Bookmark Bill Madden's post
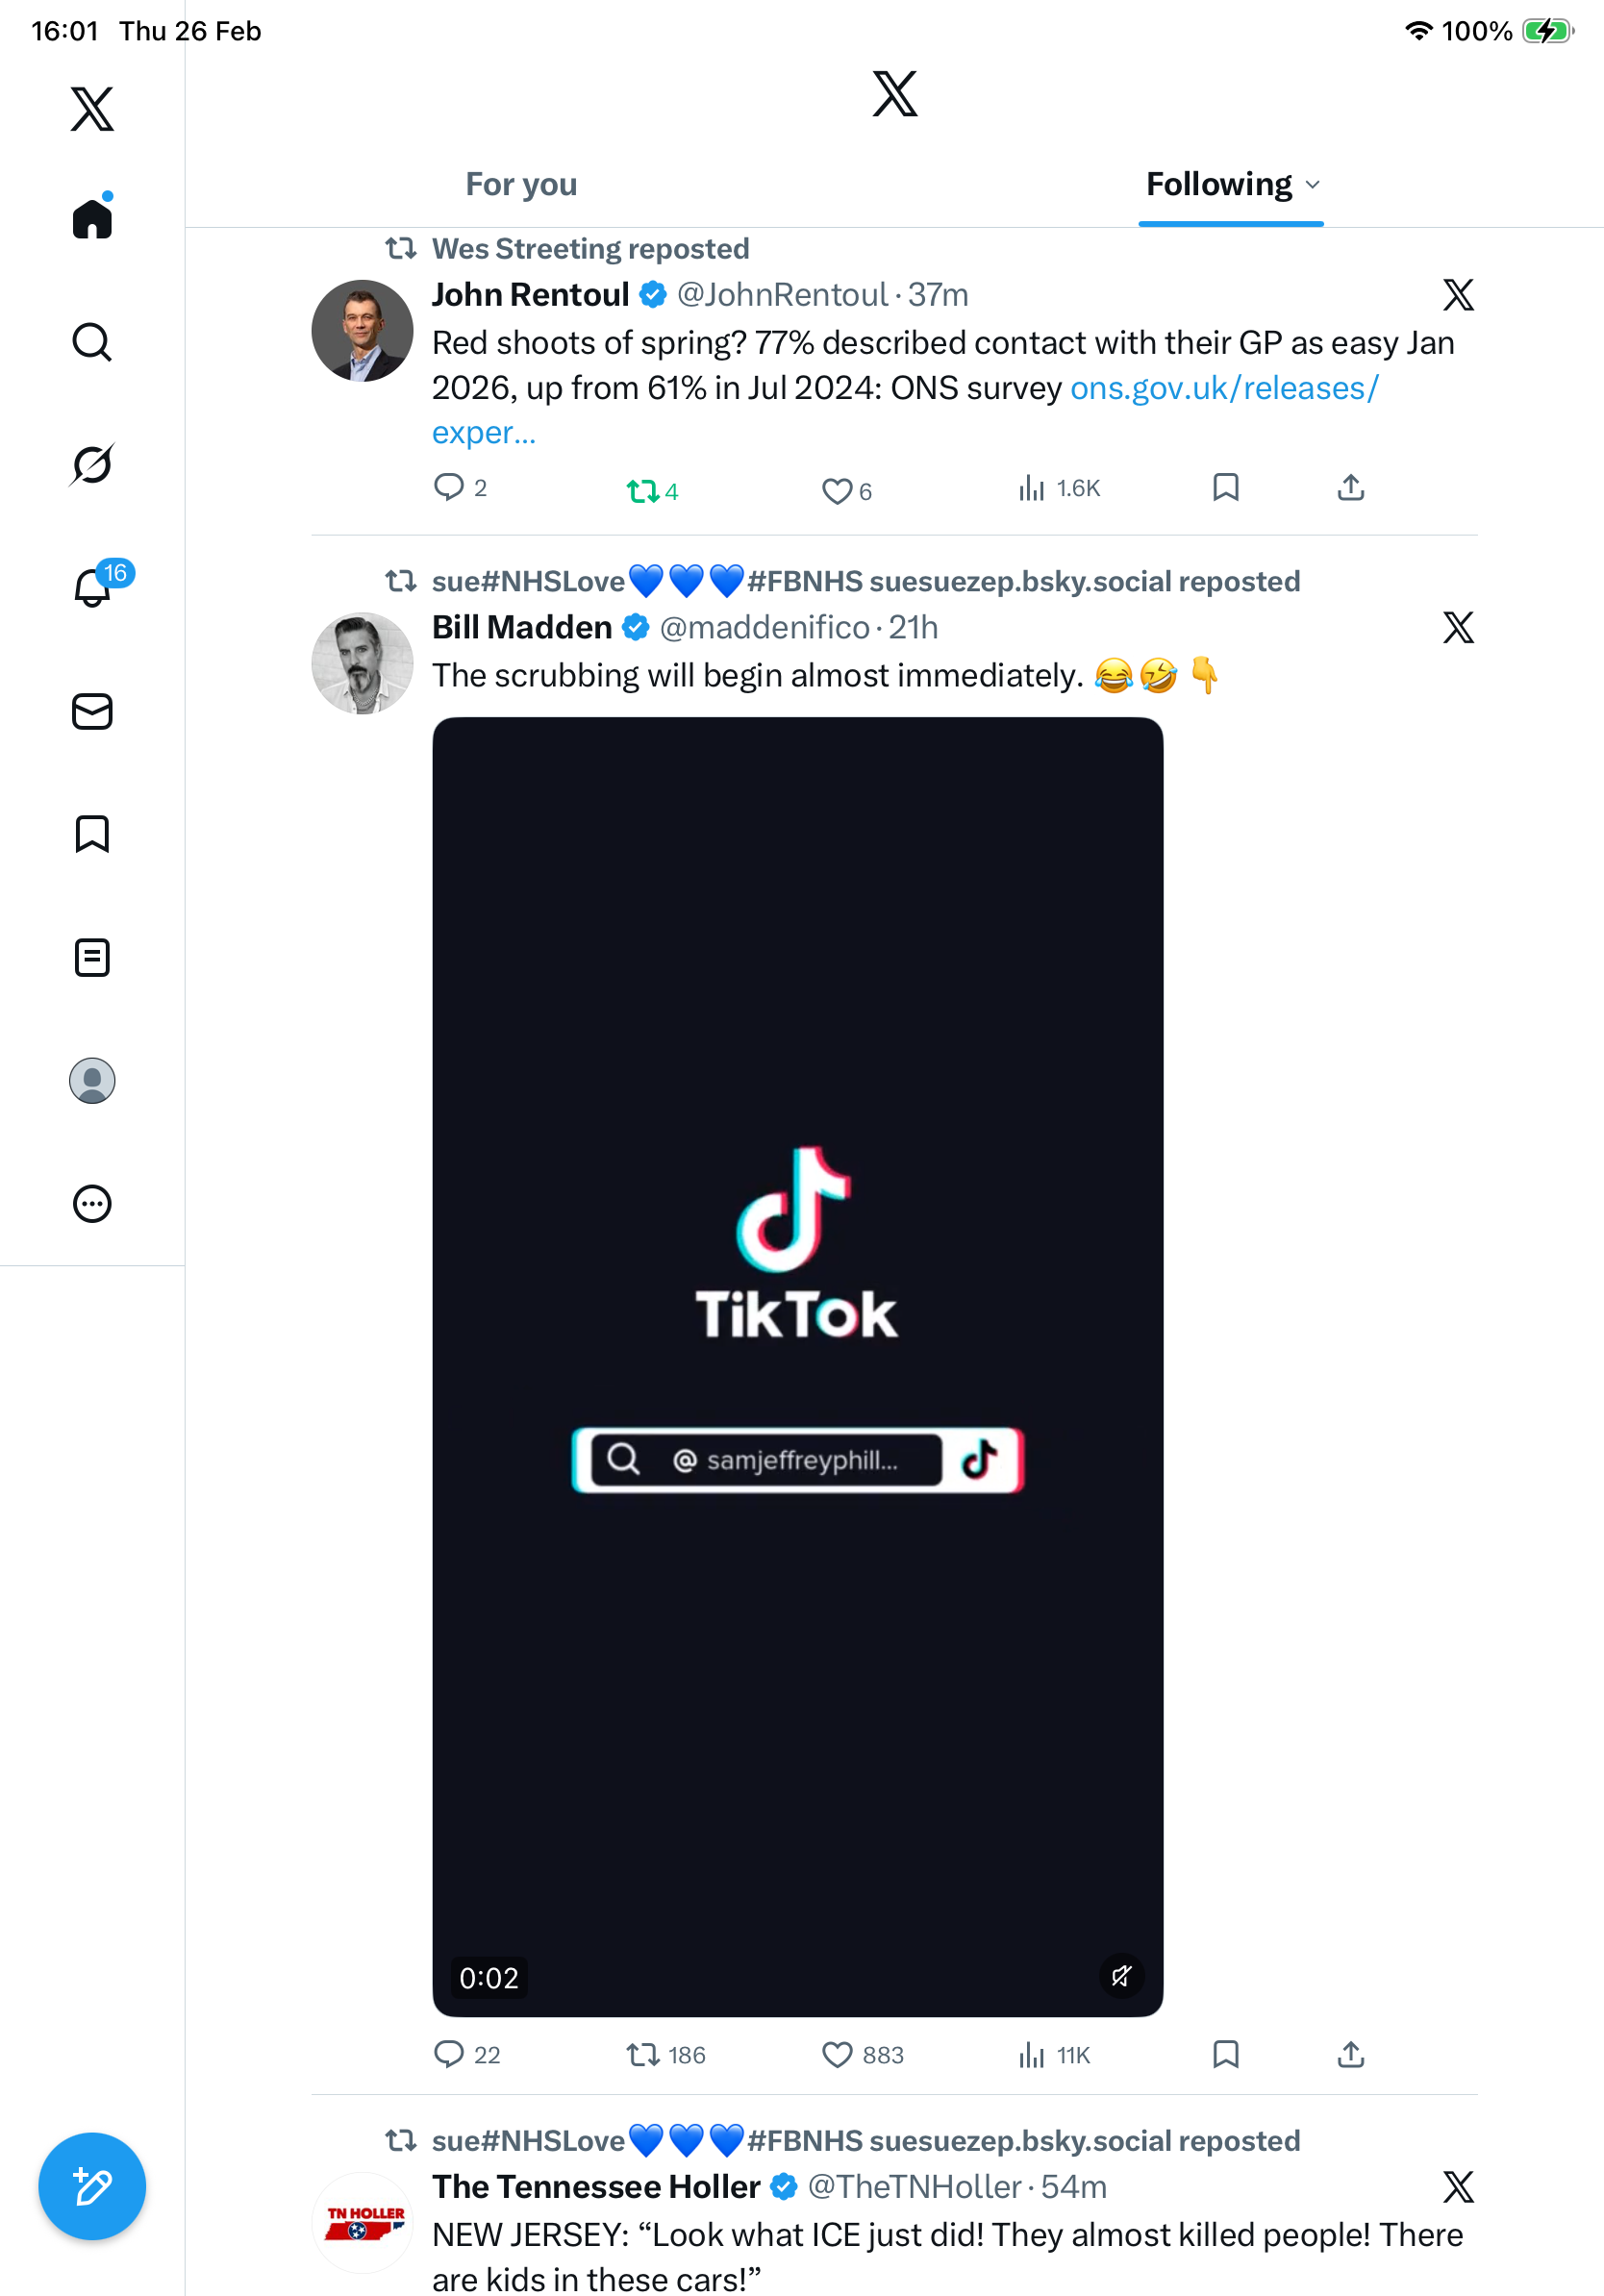 click(1225, 2054)
